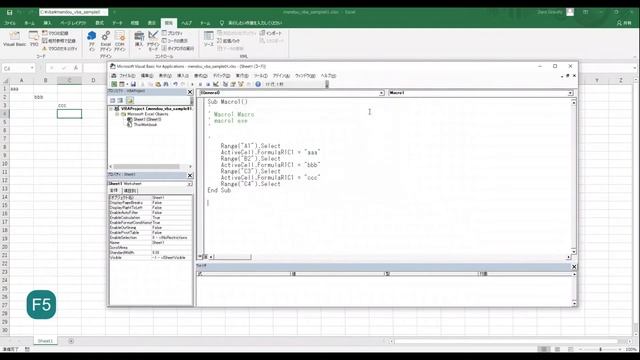Collapse the Microsoft Excel Objects folder
This screenshot has height=360, width=640.
[x=117, y=114]
